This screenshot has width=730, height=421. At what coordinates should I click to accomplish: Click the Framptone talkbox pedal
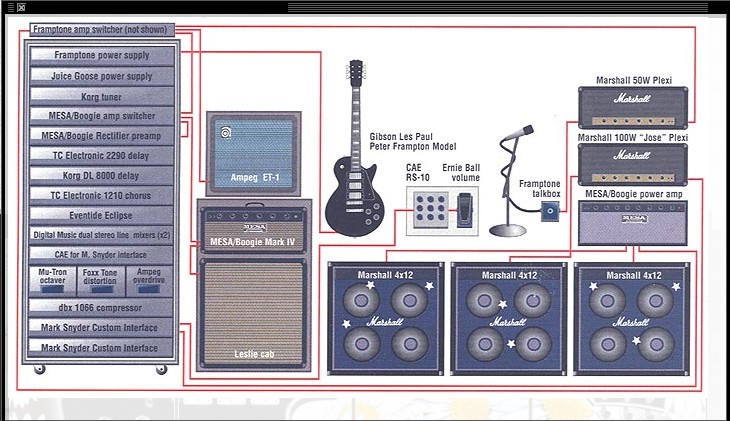tap(550, 211)
